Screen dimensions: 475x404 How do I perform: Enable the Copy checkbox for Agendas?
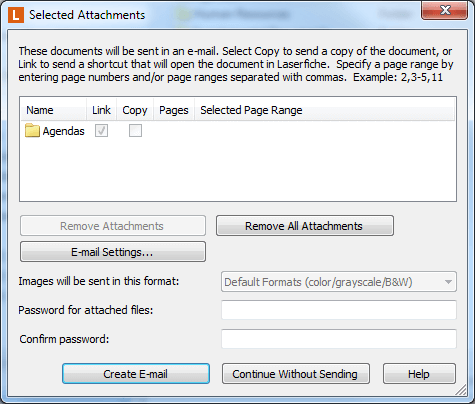pos(135,130)
